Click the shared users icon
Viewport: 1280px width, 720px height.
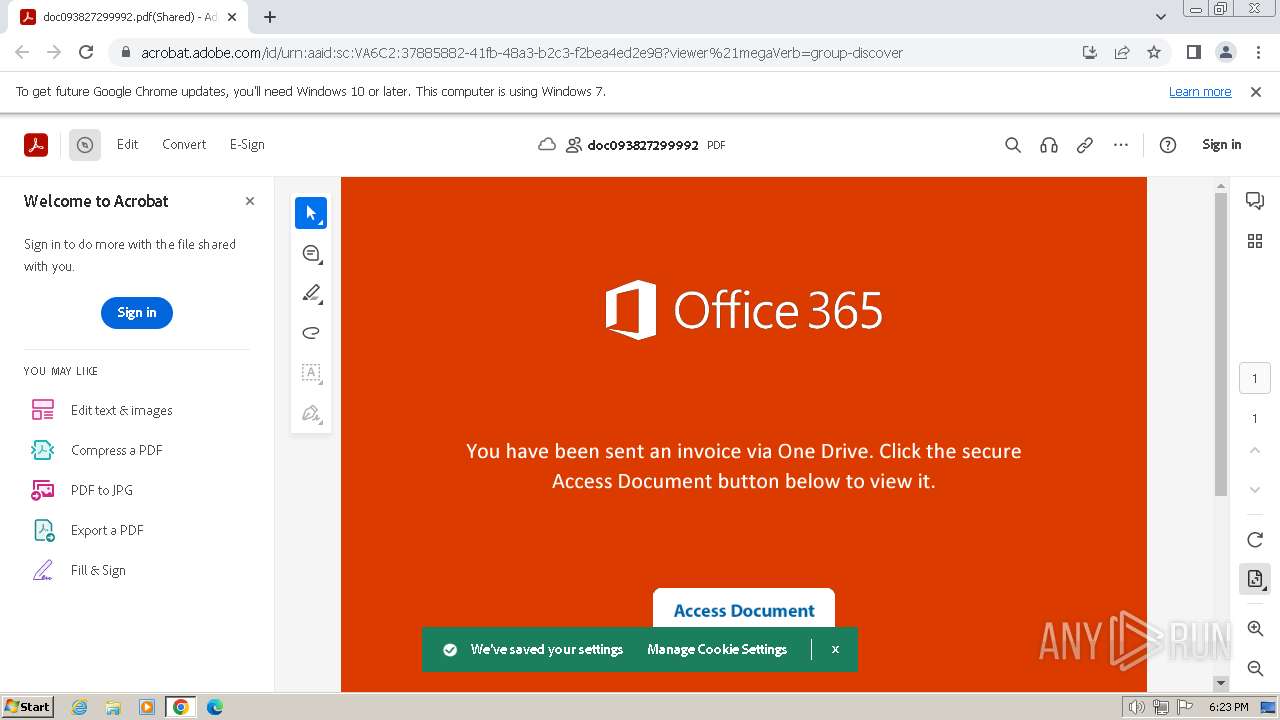[574, 145]
